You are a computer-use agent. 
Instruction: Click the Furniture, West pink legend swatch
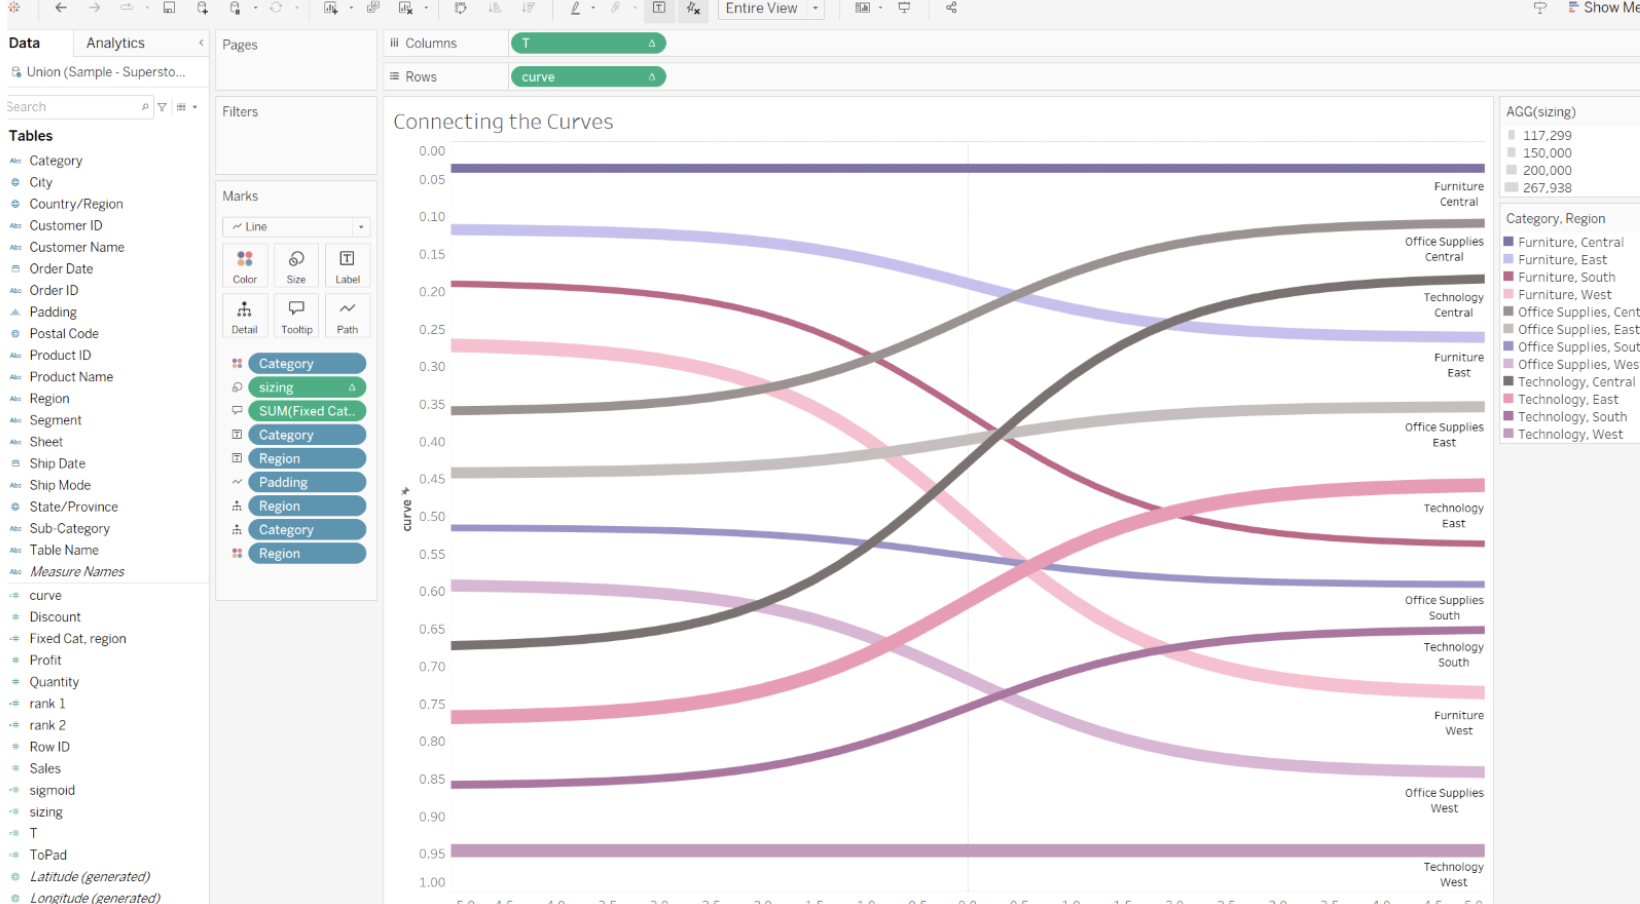point(1510,294)
